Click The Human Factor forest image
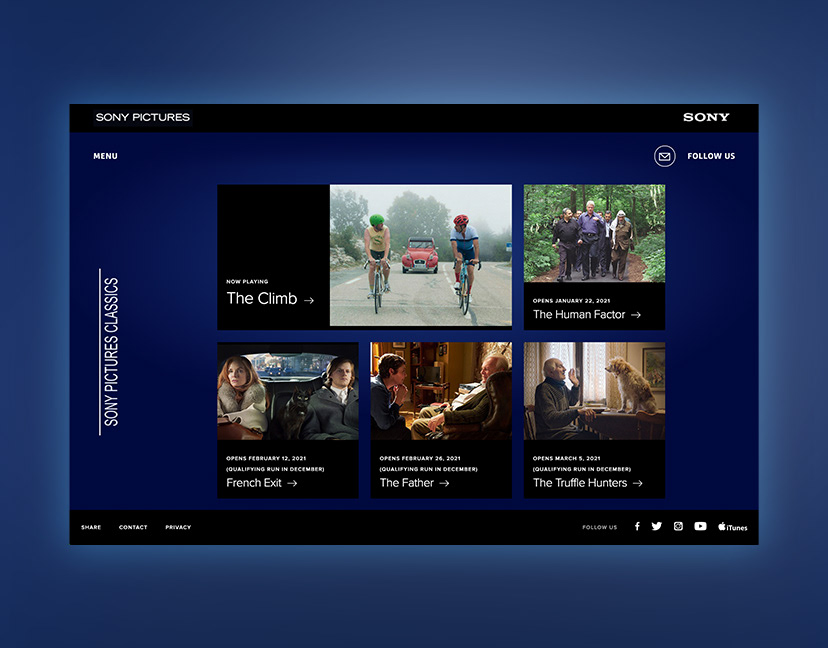Viewport: 828px width, 648px height. coord(594,233)
